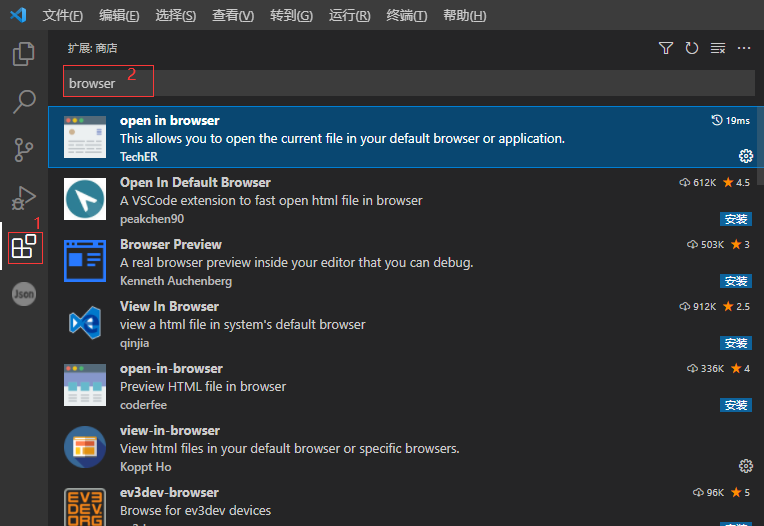Focus the extension search field containing browser
764x526 pixels.
pos(409,83)
